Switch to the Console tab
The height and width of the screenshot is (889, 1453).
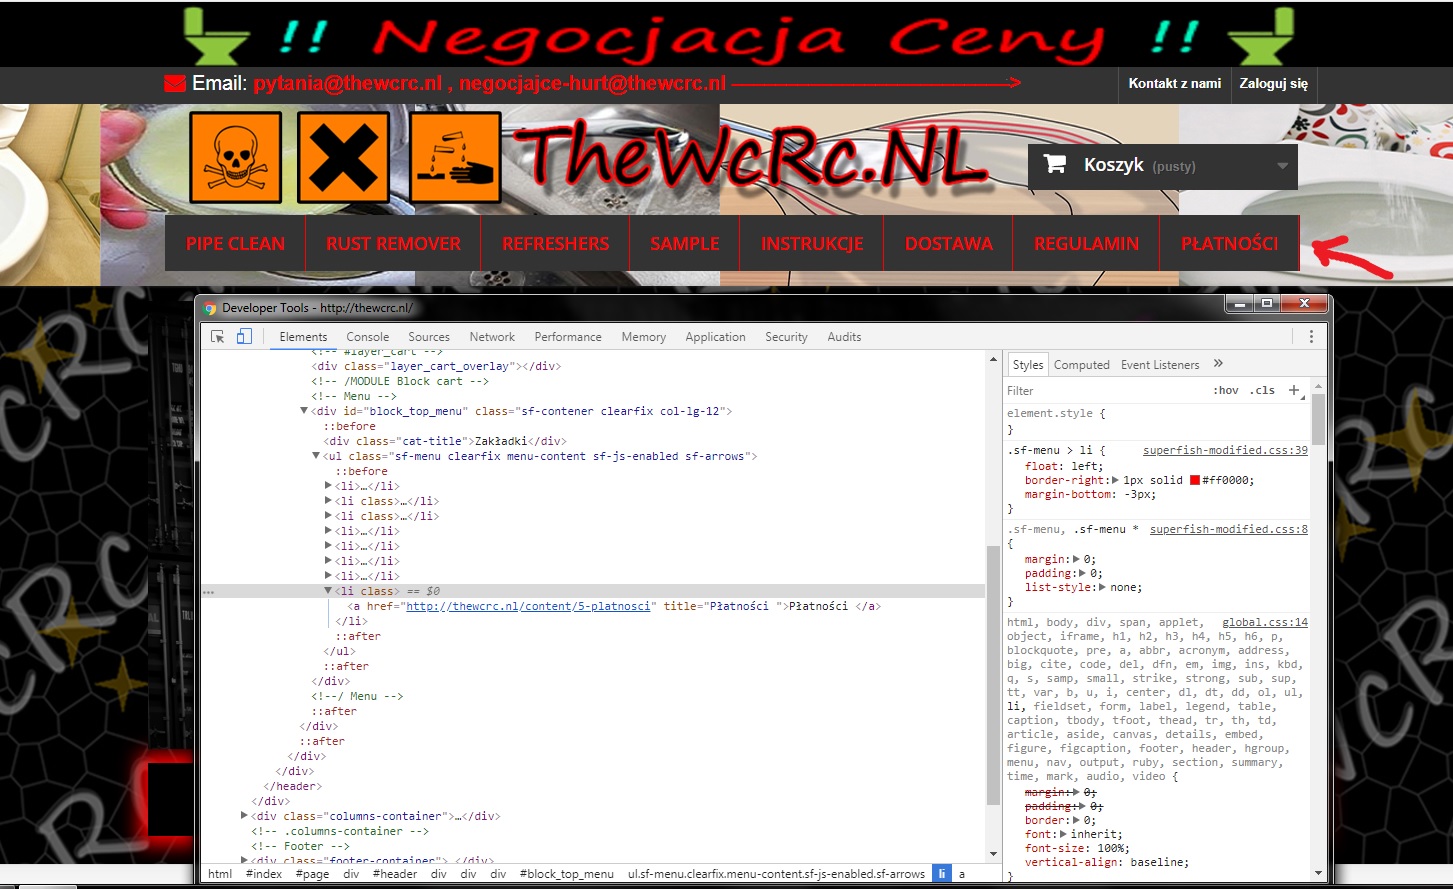point(368,337)
